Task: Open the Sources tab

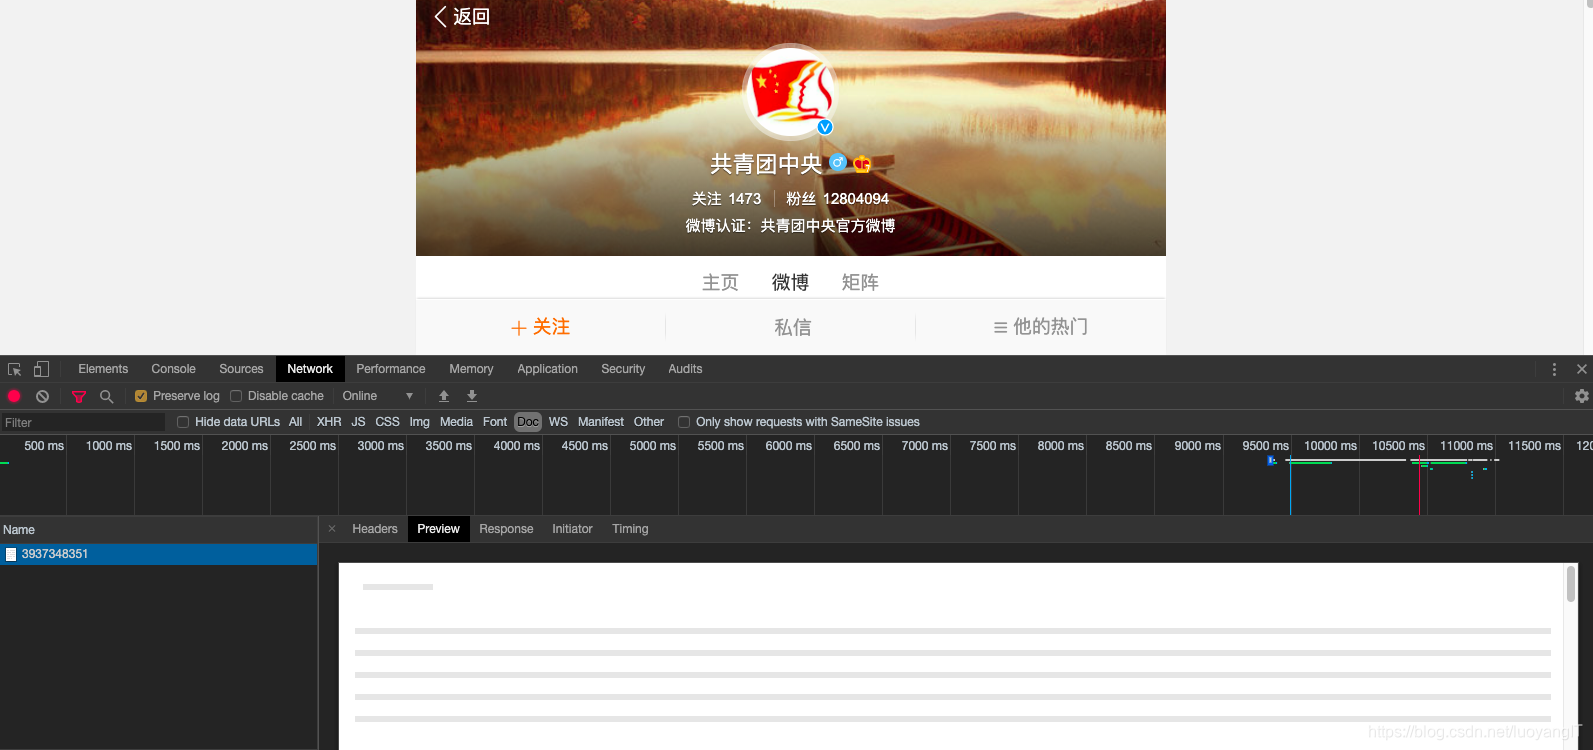Action: [241, 369]
